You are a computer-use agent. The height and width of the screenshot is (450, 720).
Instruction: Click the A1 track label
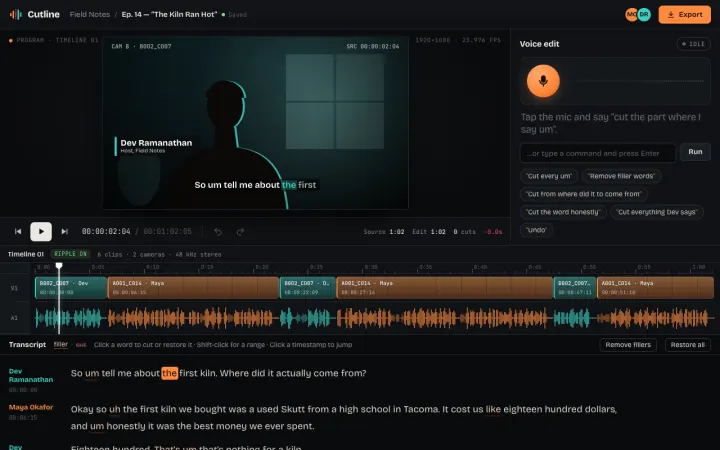[14, 318]
